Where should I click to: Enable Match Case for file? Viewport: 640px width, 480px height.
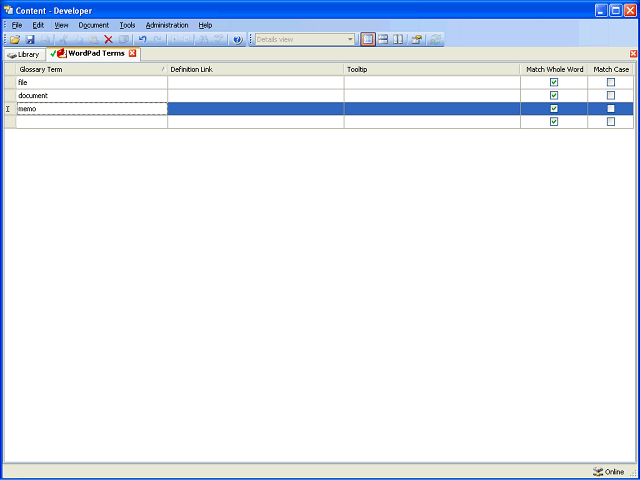(611, 82)
